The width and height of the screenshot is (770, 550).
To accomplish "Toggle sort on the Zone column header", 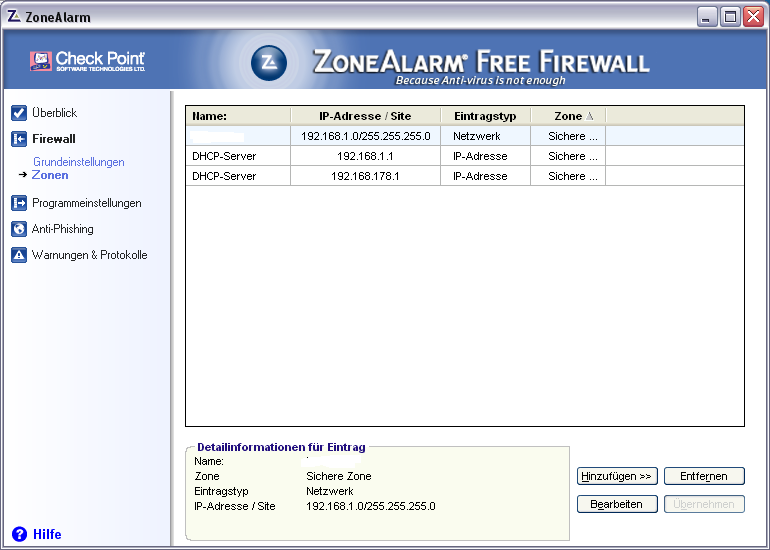I will pyautogui.click(x=568, y=116).
